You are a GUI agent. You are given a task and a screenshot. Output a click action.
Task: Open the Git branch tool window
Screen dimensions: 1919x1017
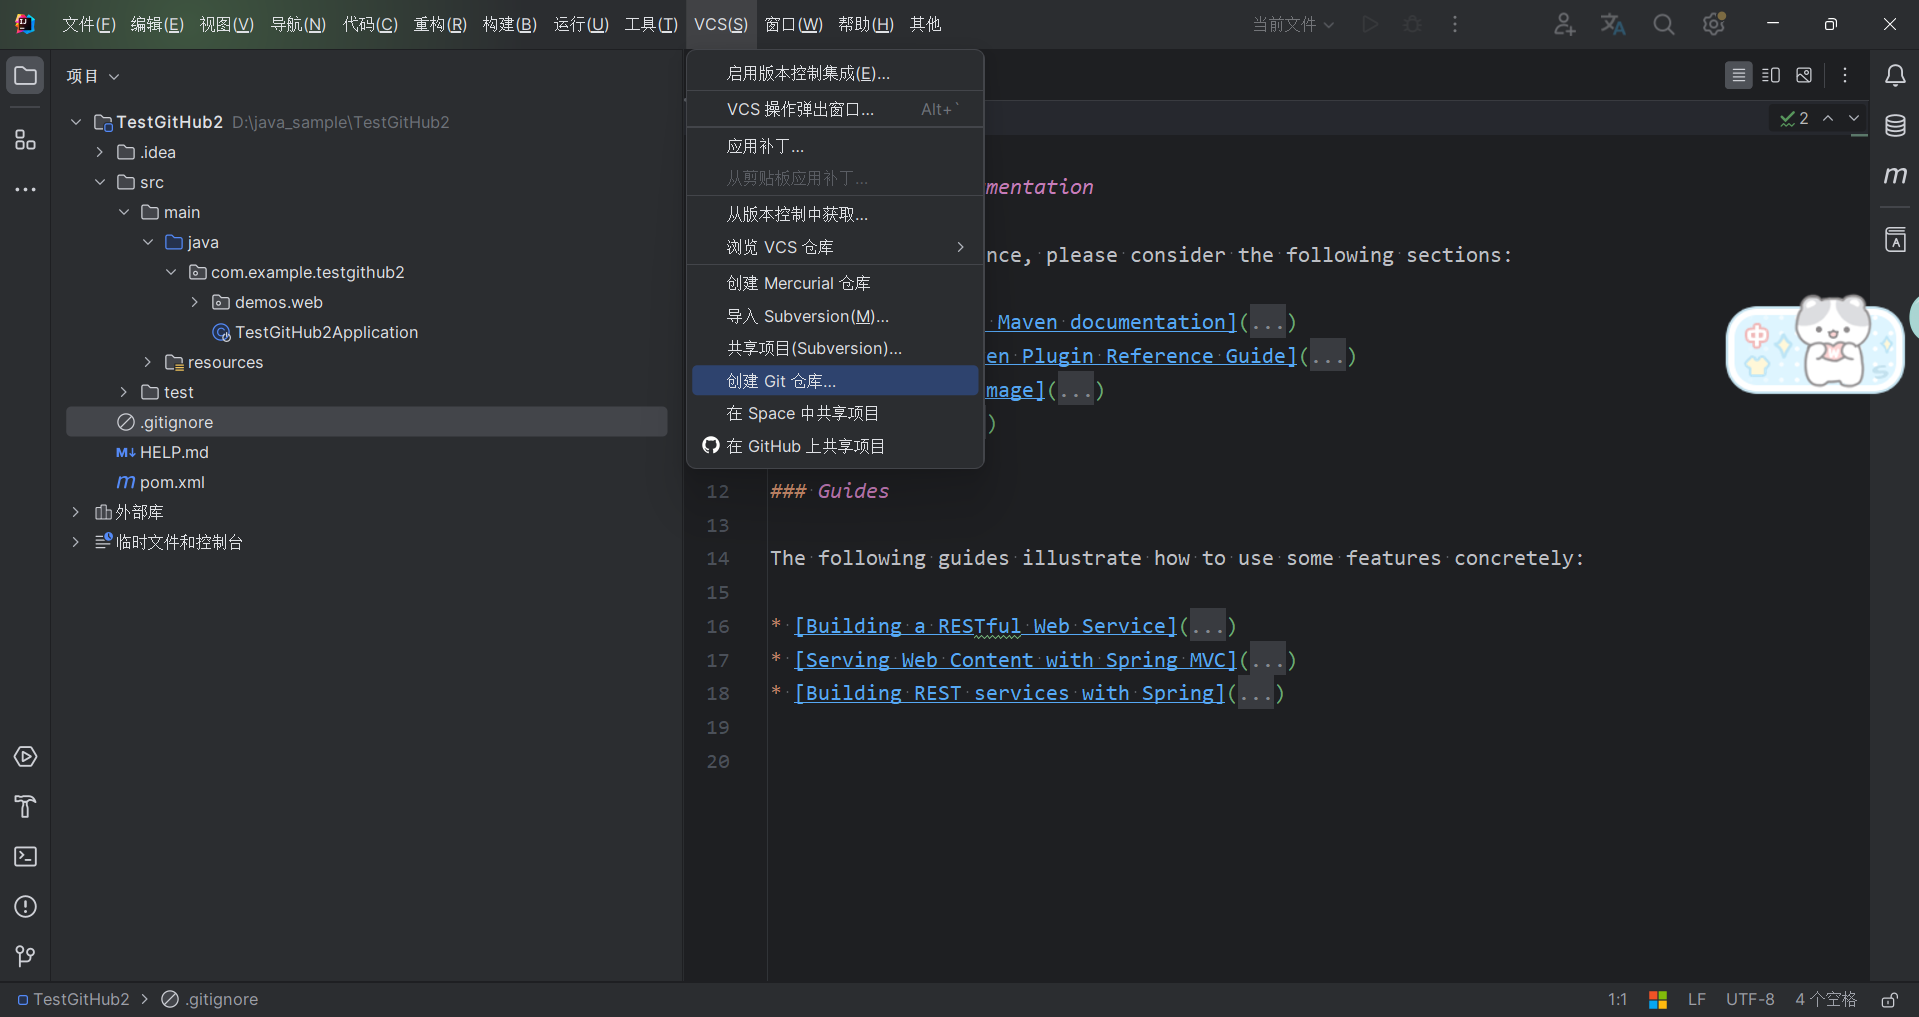pos(26,957)
